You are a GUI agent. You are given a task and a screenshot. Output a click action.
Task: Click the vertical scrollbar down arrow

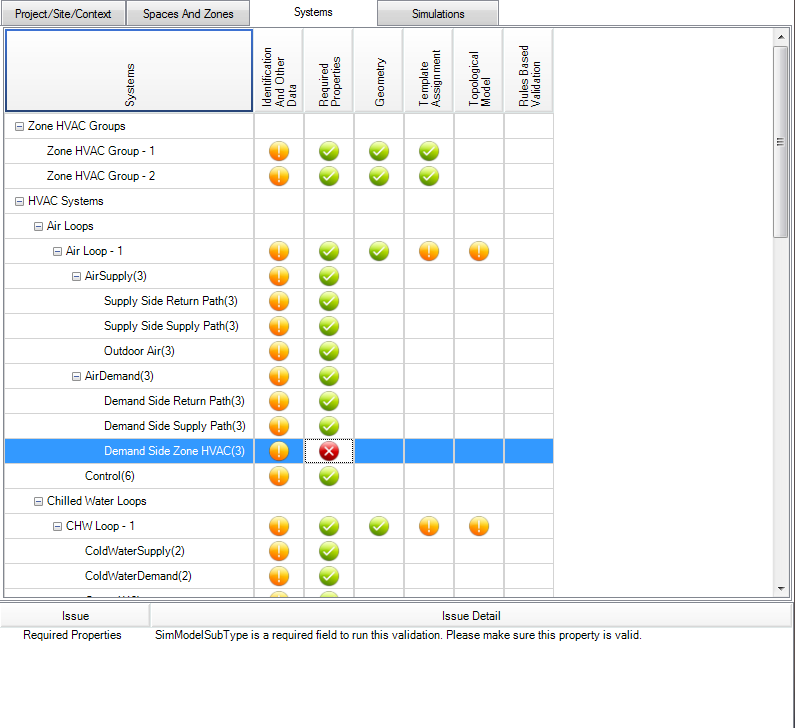782,591
